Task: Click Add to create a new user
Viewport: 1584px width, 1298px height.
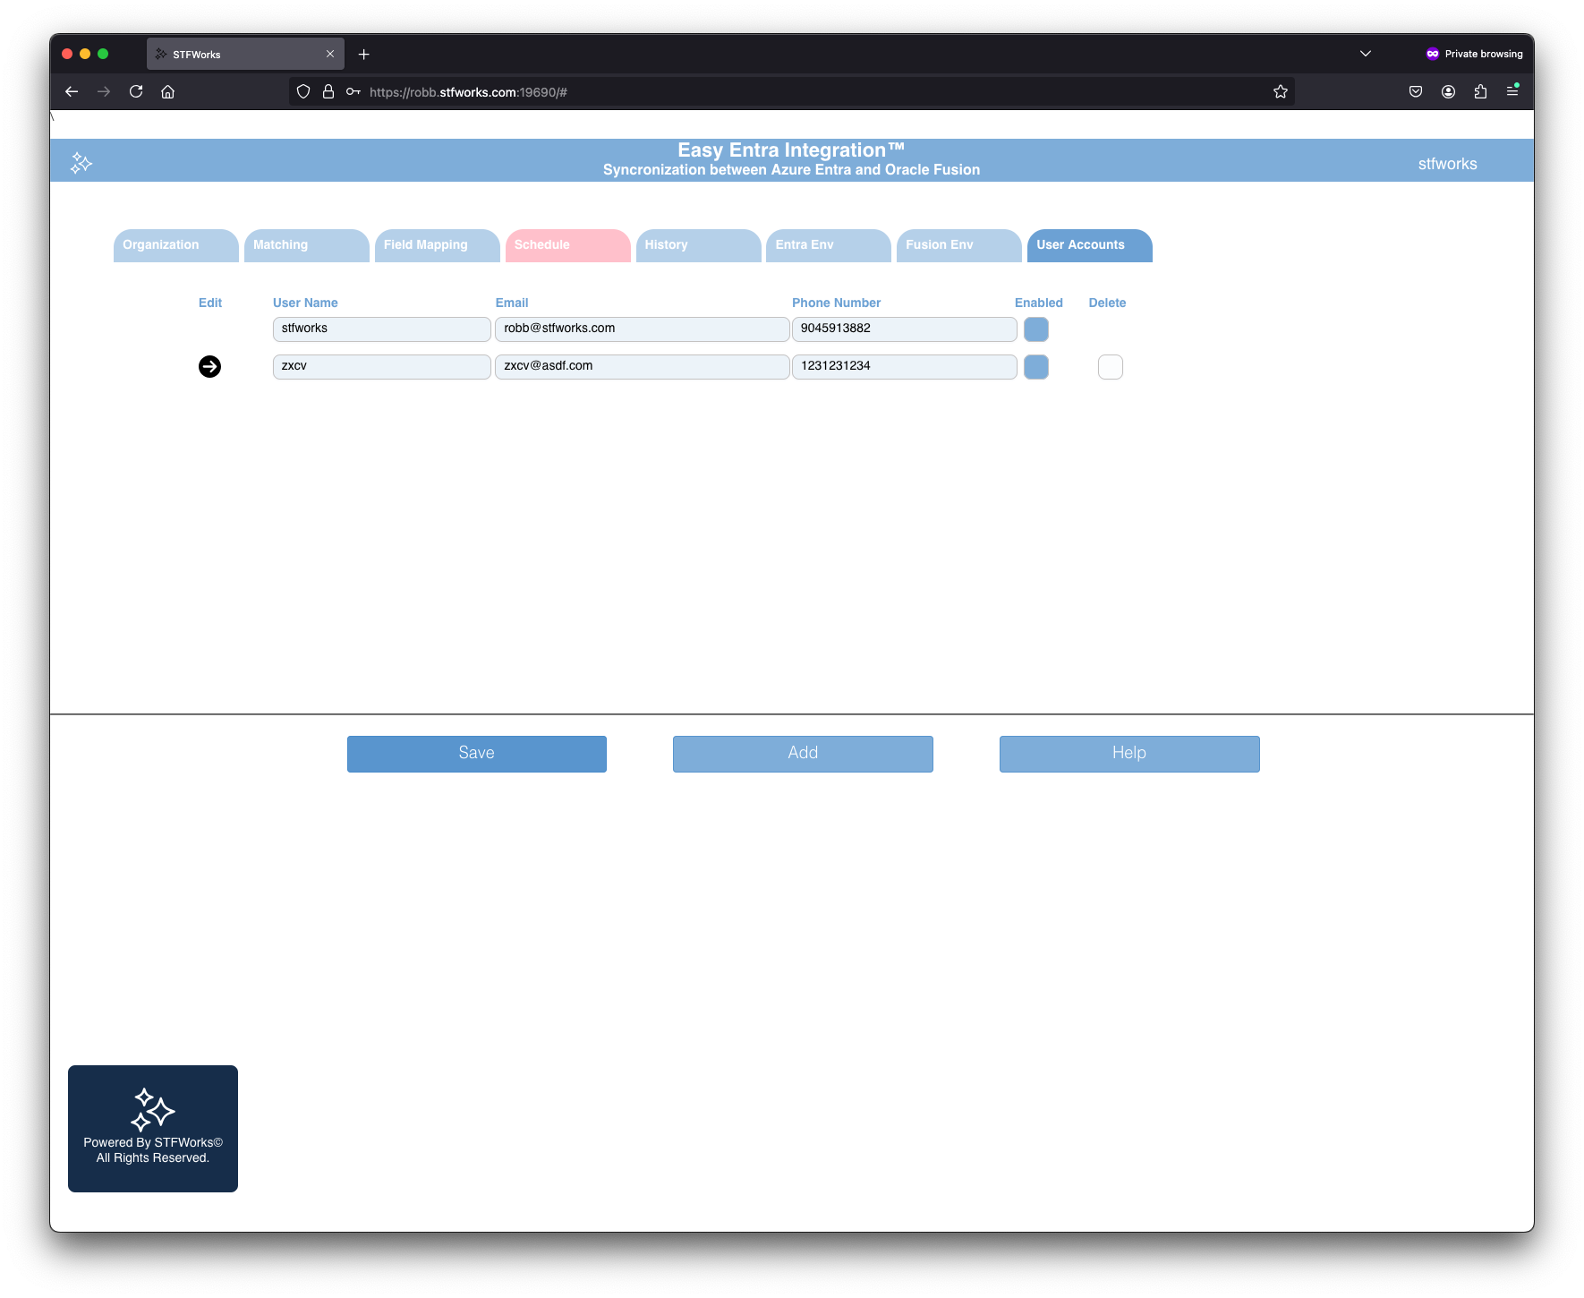Action: pos(802,754)
